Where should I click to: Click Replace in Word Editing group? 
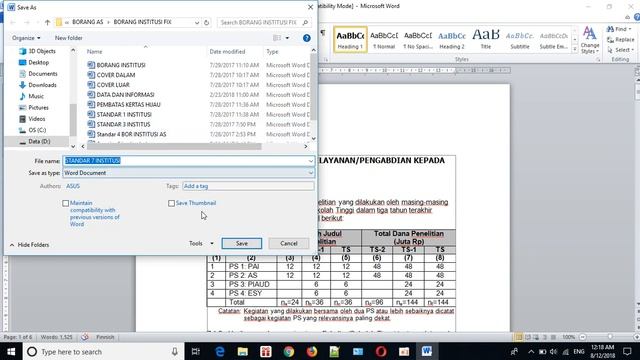pos(620,40)
